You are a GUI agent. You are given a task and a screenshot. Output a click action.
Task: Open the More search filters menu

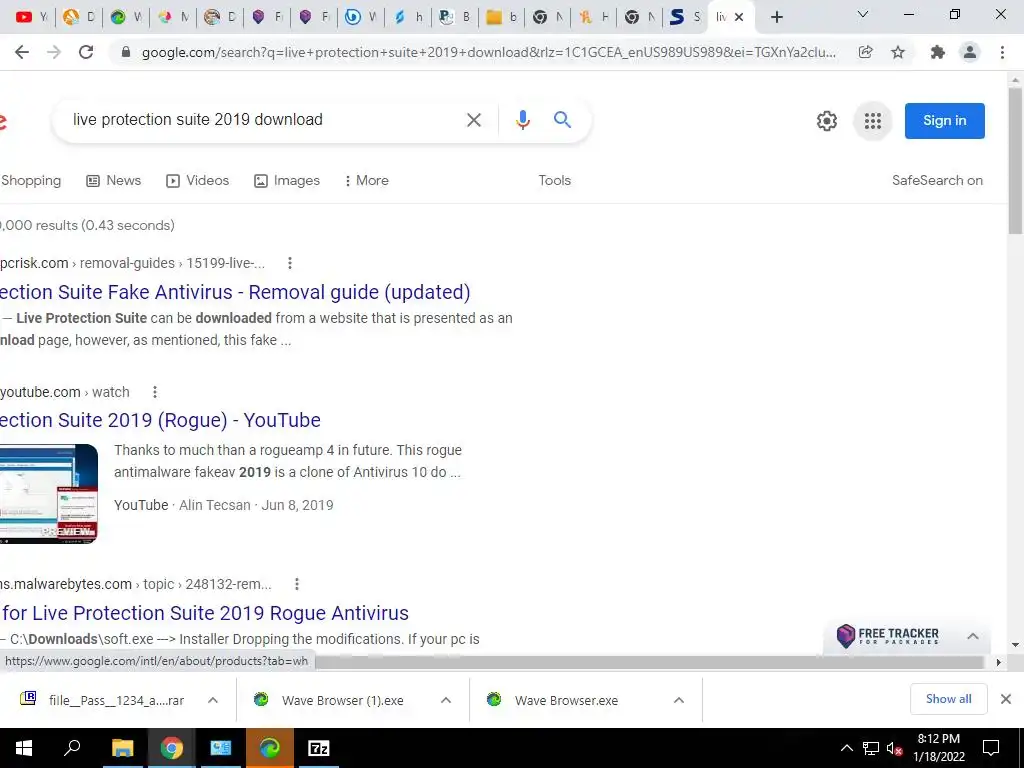(x=366, y=181)
